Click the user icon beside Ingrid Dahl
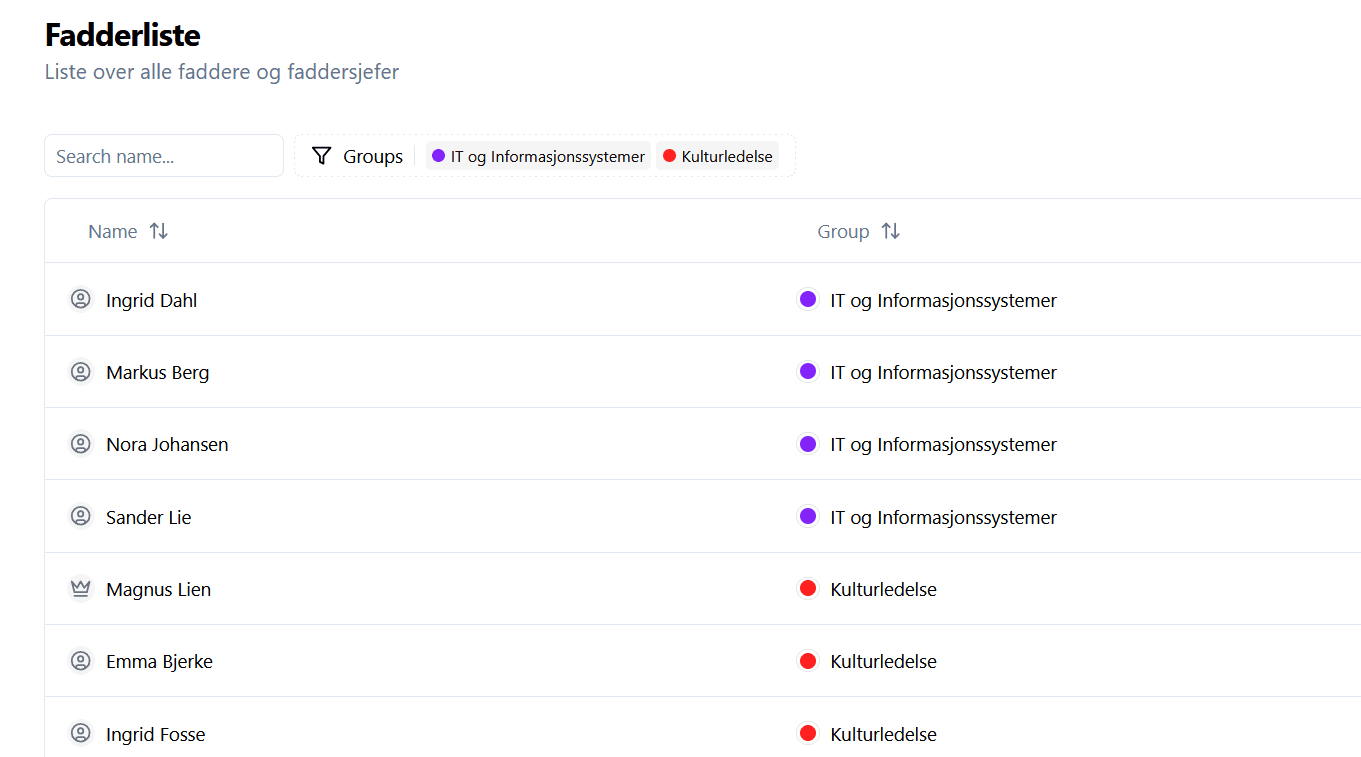1361x757 pixels. 81,299
